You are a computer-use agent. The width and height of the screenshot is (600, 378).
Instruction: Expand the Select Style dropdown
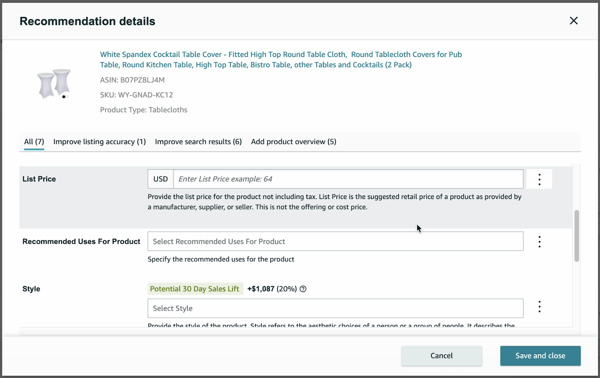[x=336, y=308]
